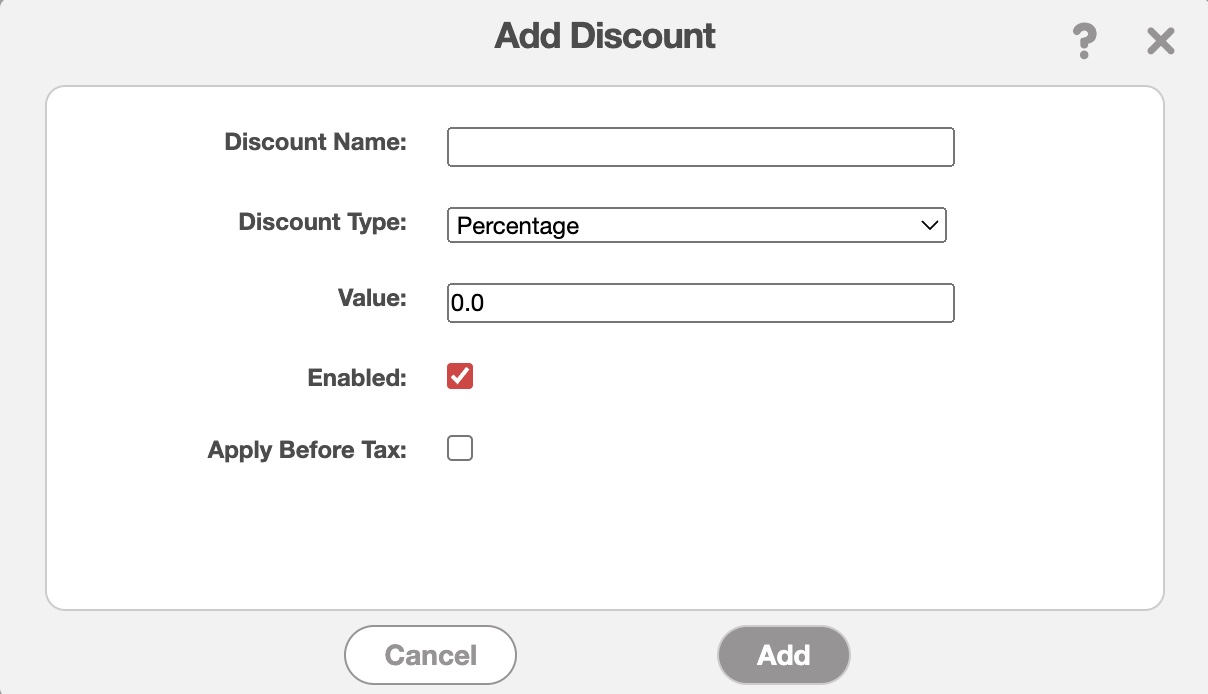The height and width of the screenshot is (694, 1208).
Task: Click the Discount Name label
Action: pos(315,142)
